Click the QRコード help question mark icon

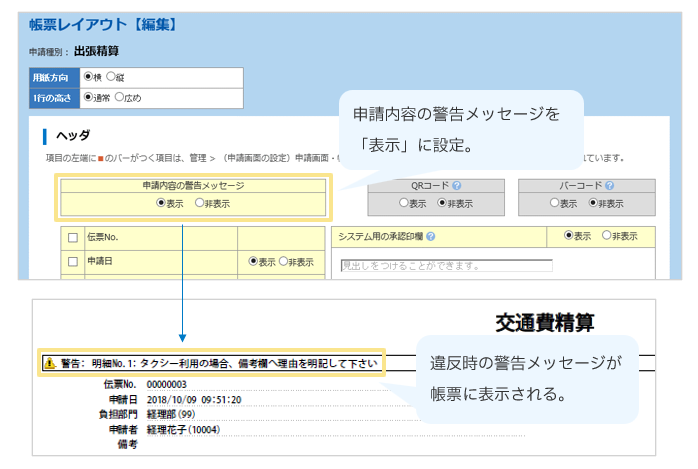tap(457, 186)
